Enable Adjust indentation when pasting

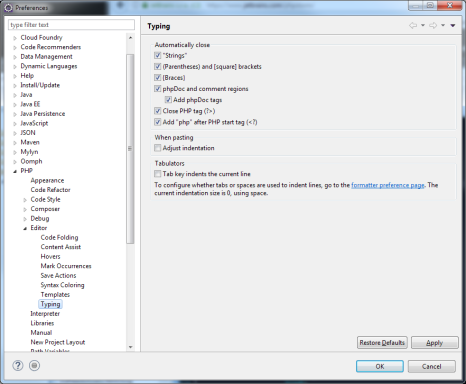[158, 148]
